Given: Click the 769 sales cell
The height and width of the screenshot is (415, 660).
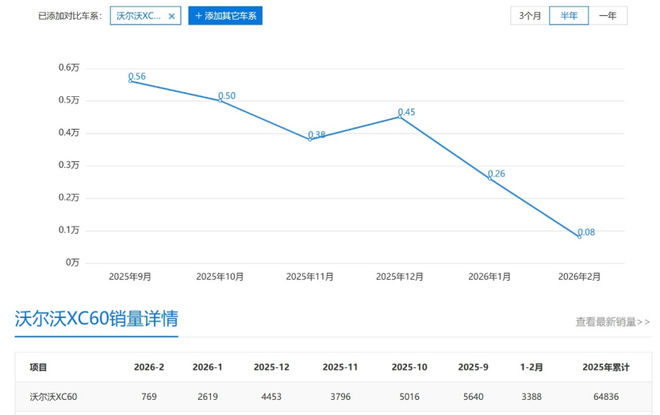Looking at the screenshot, I should tap(149, 396).
